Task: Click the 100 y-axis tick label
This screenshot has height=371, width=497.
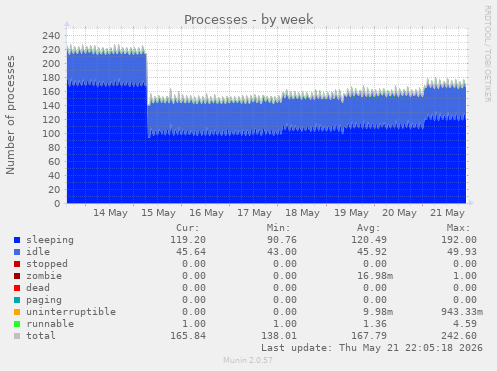Action: pyautogui.click(x=51, y=133)
